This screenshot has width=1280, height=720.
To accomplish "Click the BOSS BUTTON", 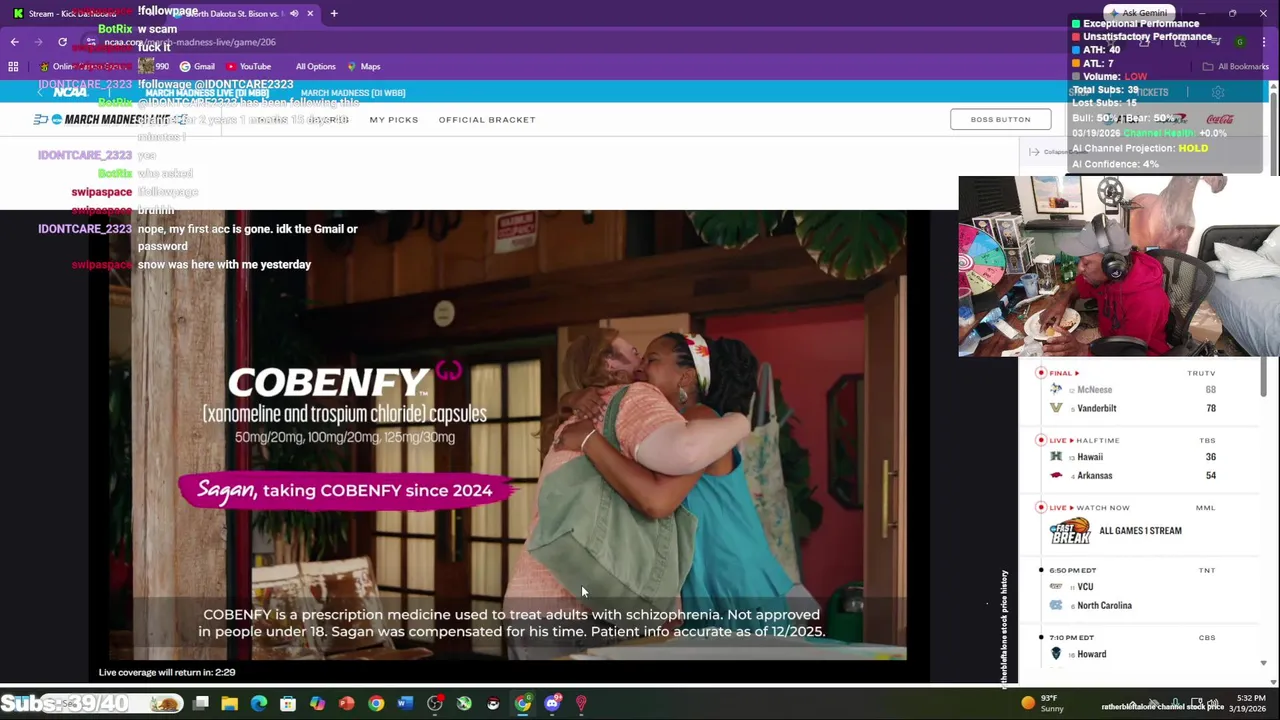I will pos(1000,120).
